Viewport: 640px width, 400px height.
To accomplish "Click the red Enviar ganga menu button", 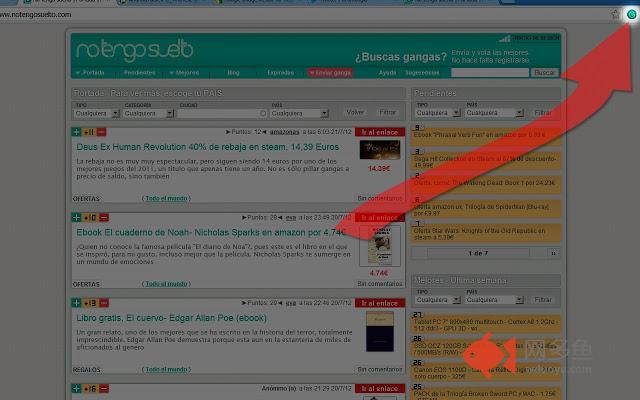I will click(330, 73).
